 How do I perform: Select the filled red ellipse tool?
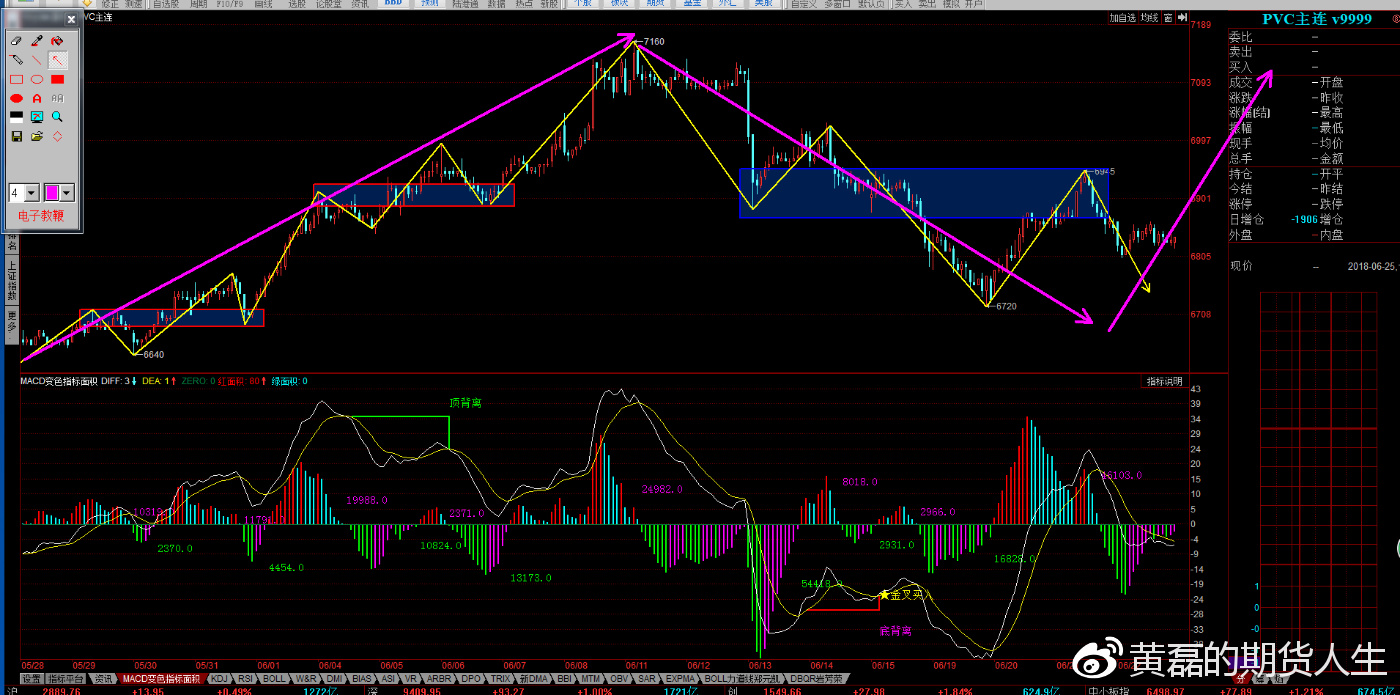pyautogui.click(x=16, y=98)
